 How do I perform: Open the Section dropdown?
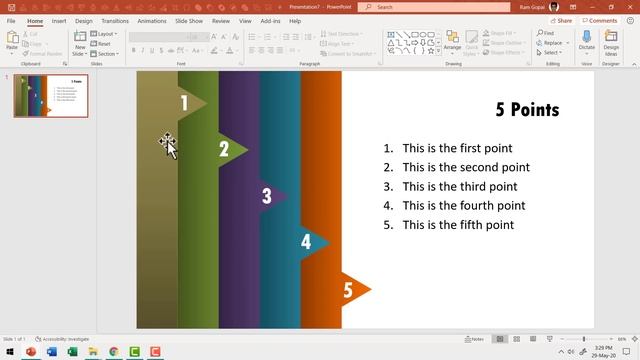coord(104,53)
